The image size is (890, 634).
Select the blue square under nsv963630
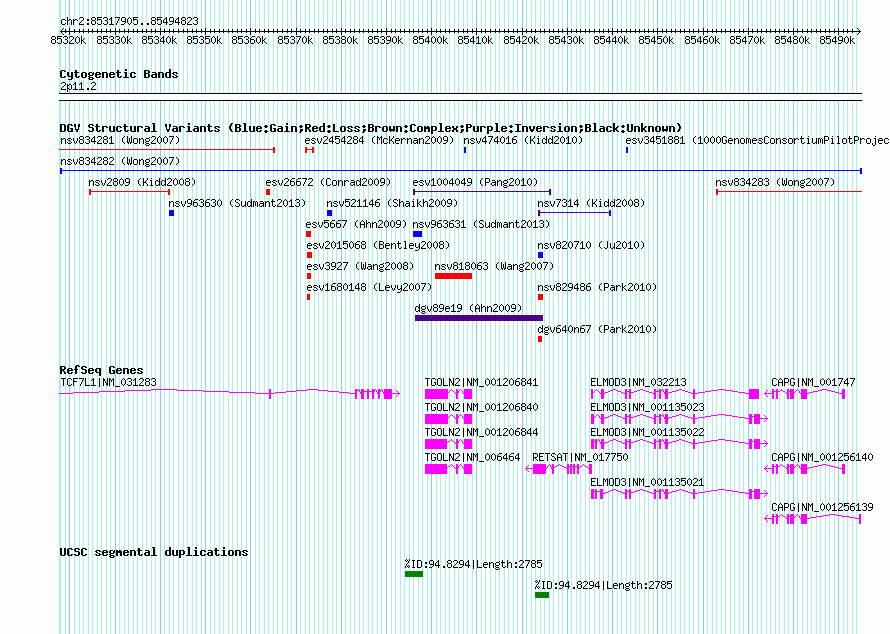(x=171, y=213)
